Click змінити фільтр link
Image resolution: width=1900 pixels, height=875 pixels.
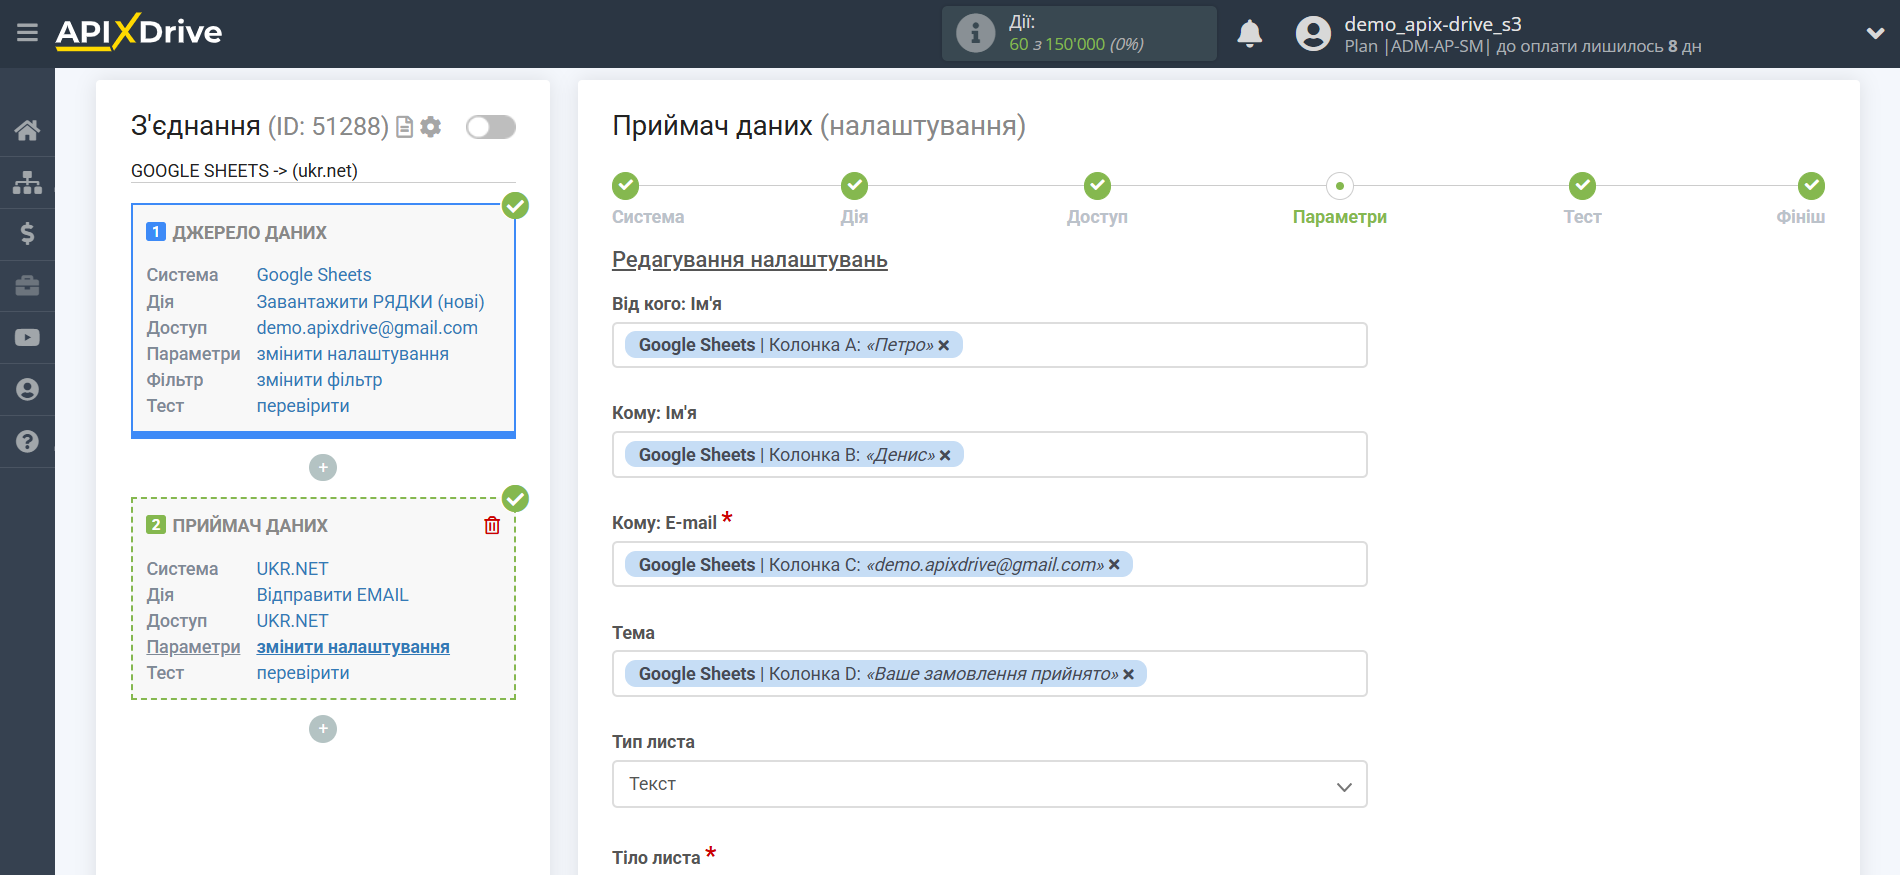(319, 380)
